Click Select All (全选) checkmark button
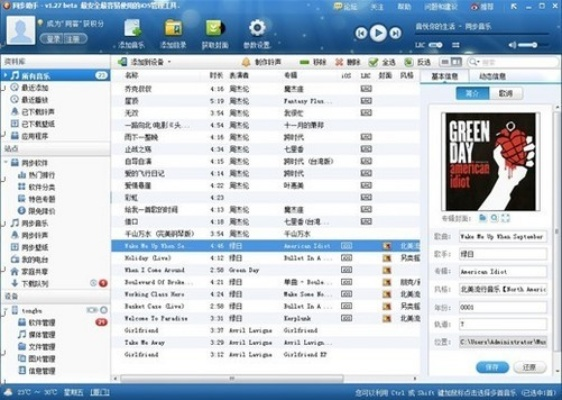 coord(382,62)
